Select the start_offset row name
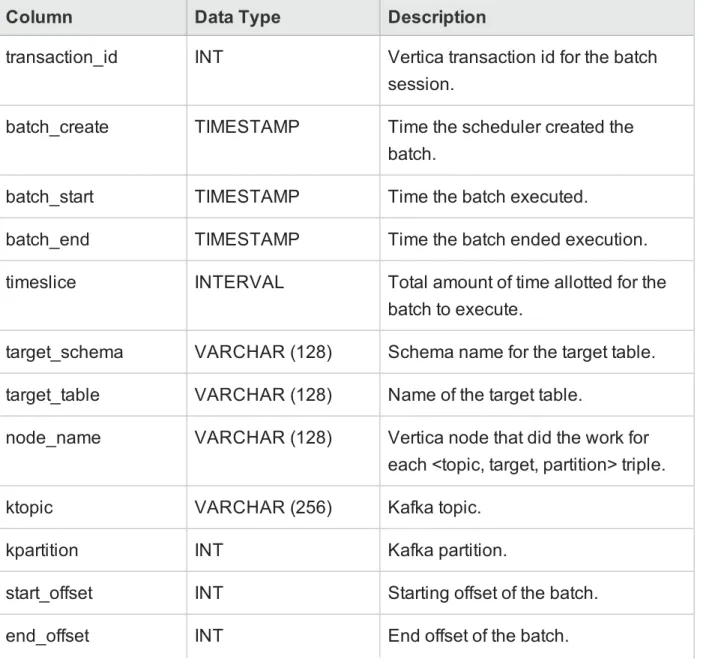This screenshot has height=665, width=709. pyautogui.click(x=49, y=593)
